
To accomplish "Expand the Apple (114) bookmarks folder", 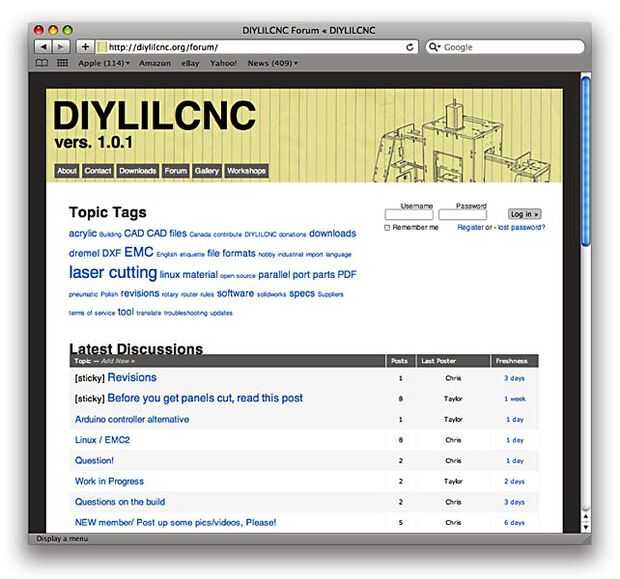I will 104,63.
